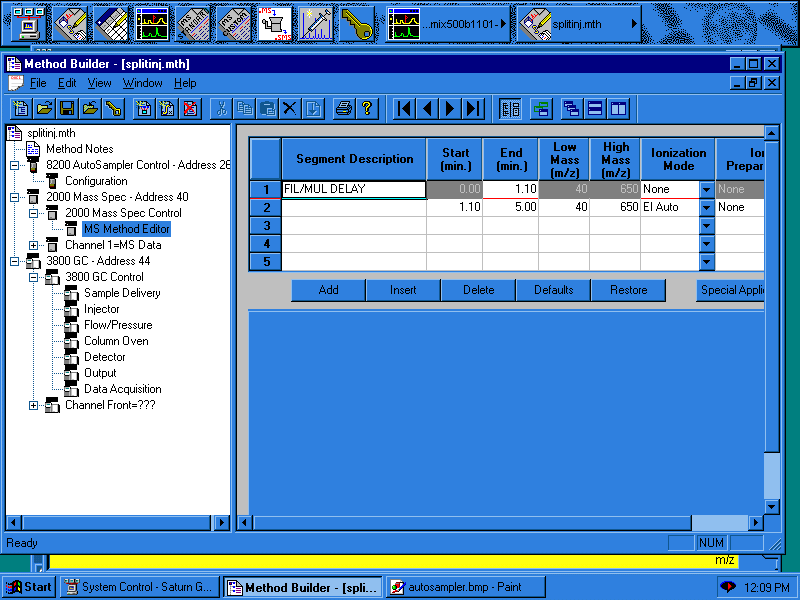Collapse the 2000 Mass Spec Control node
This screenshot has height=600, width=800.
(33, 213)
